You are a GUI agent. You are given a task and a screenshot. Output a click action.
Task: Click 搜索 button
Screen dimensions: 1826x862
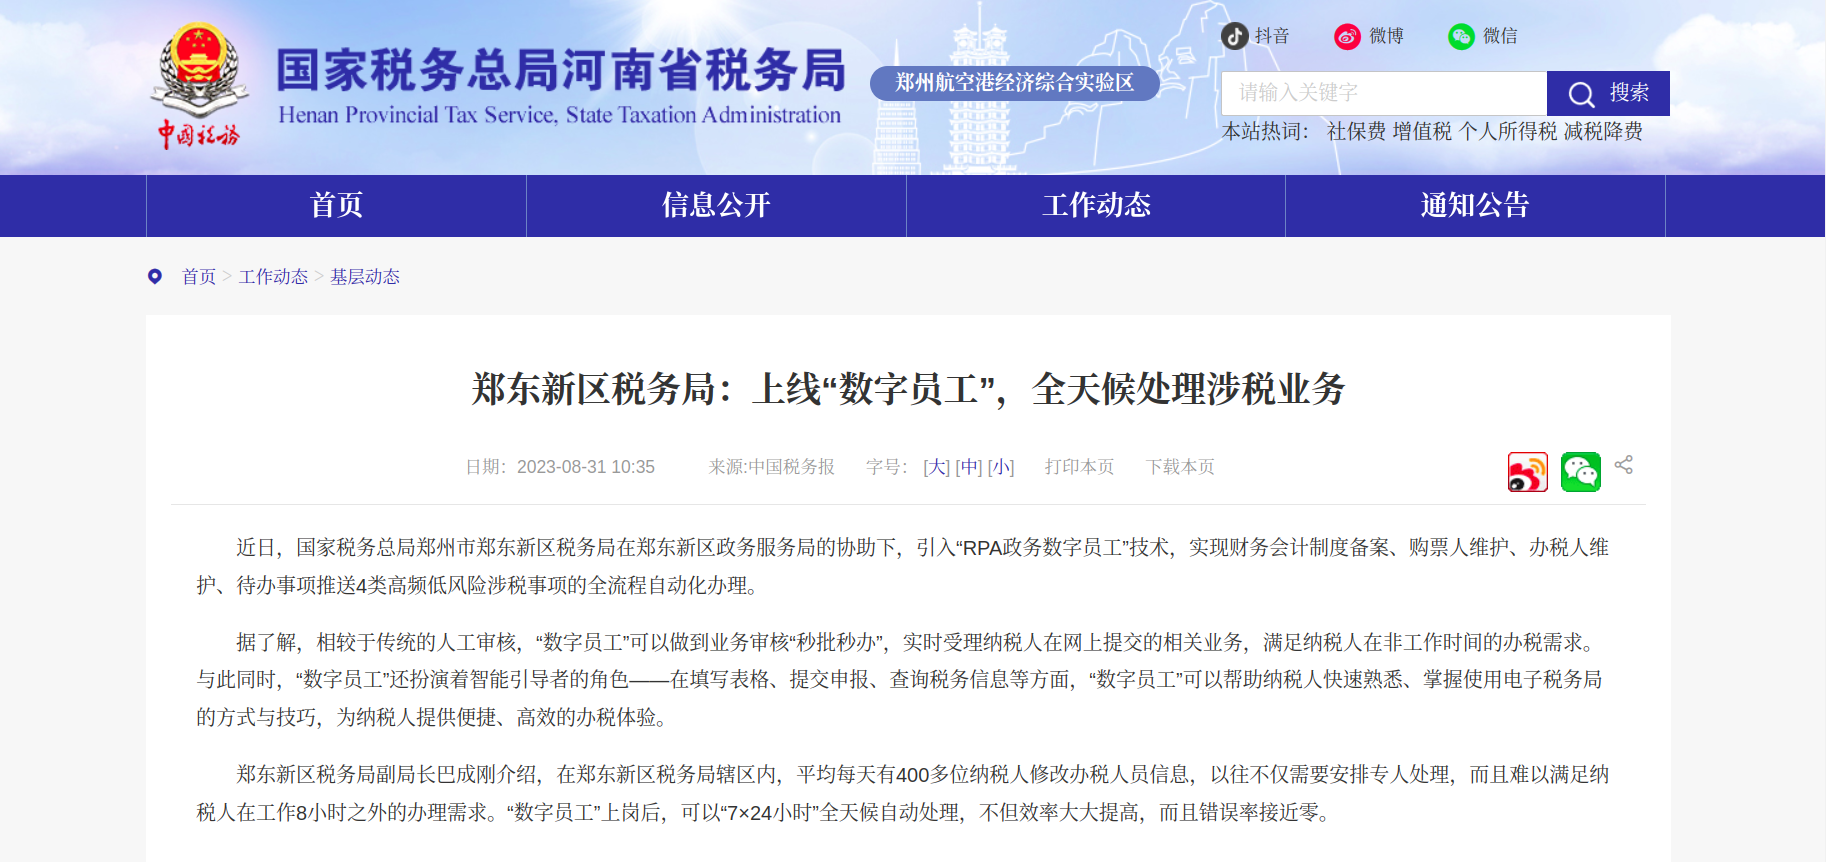1608,93
